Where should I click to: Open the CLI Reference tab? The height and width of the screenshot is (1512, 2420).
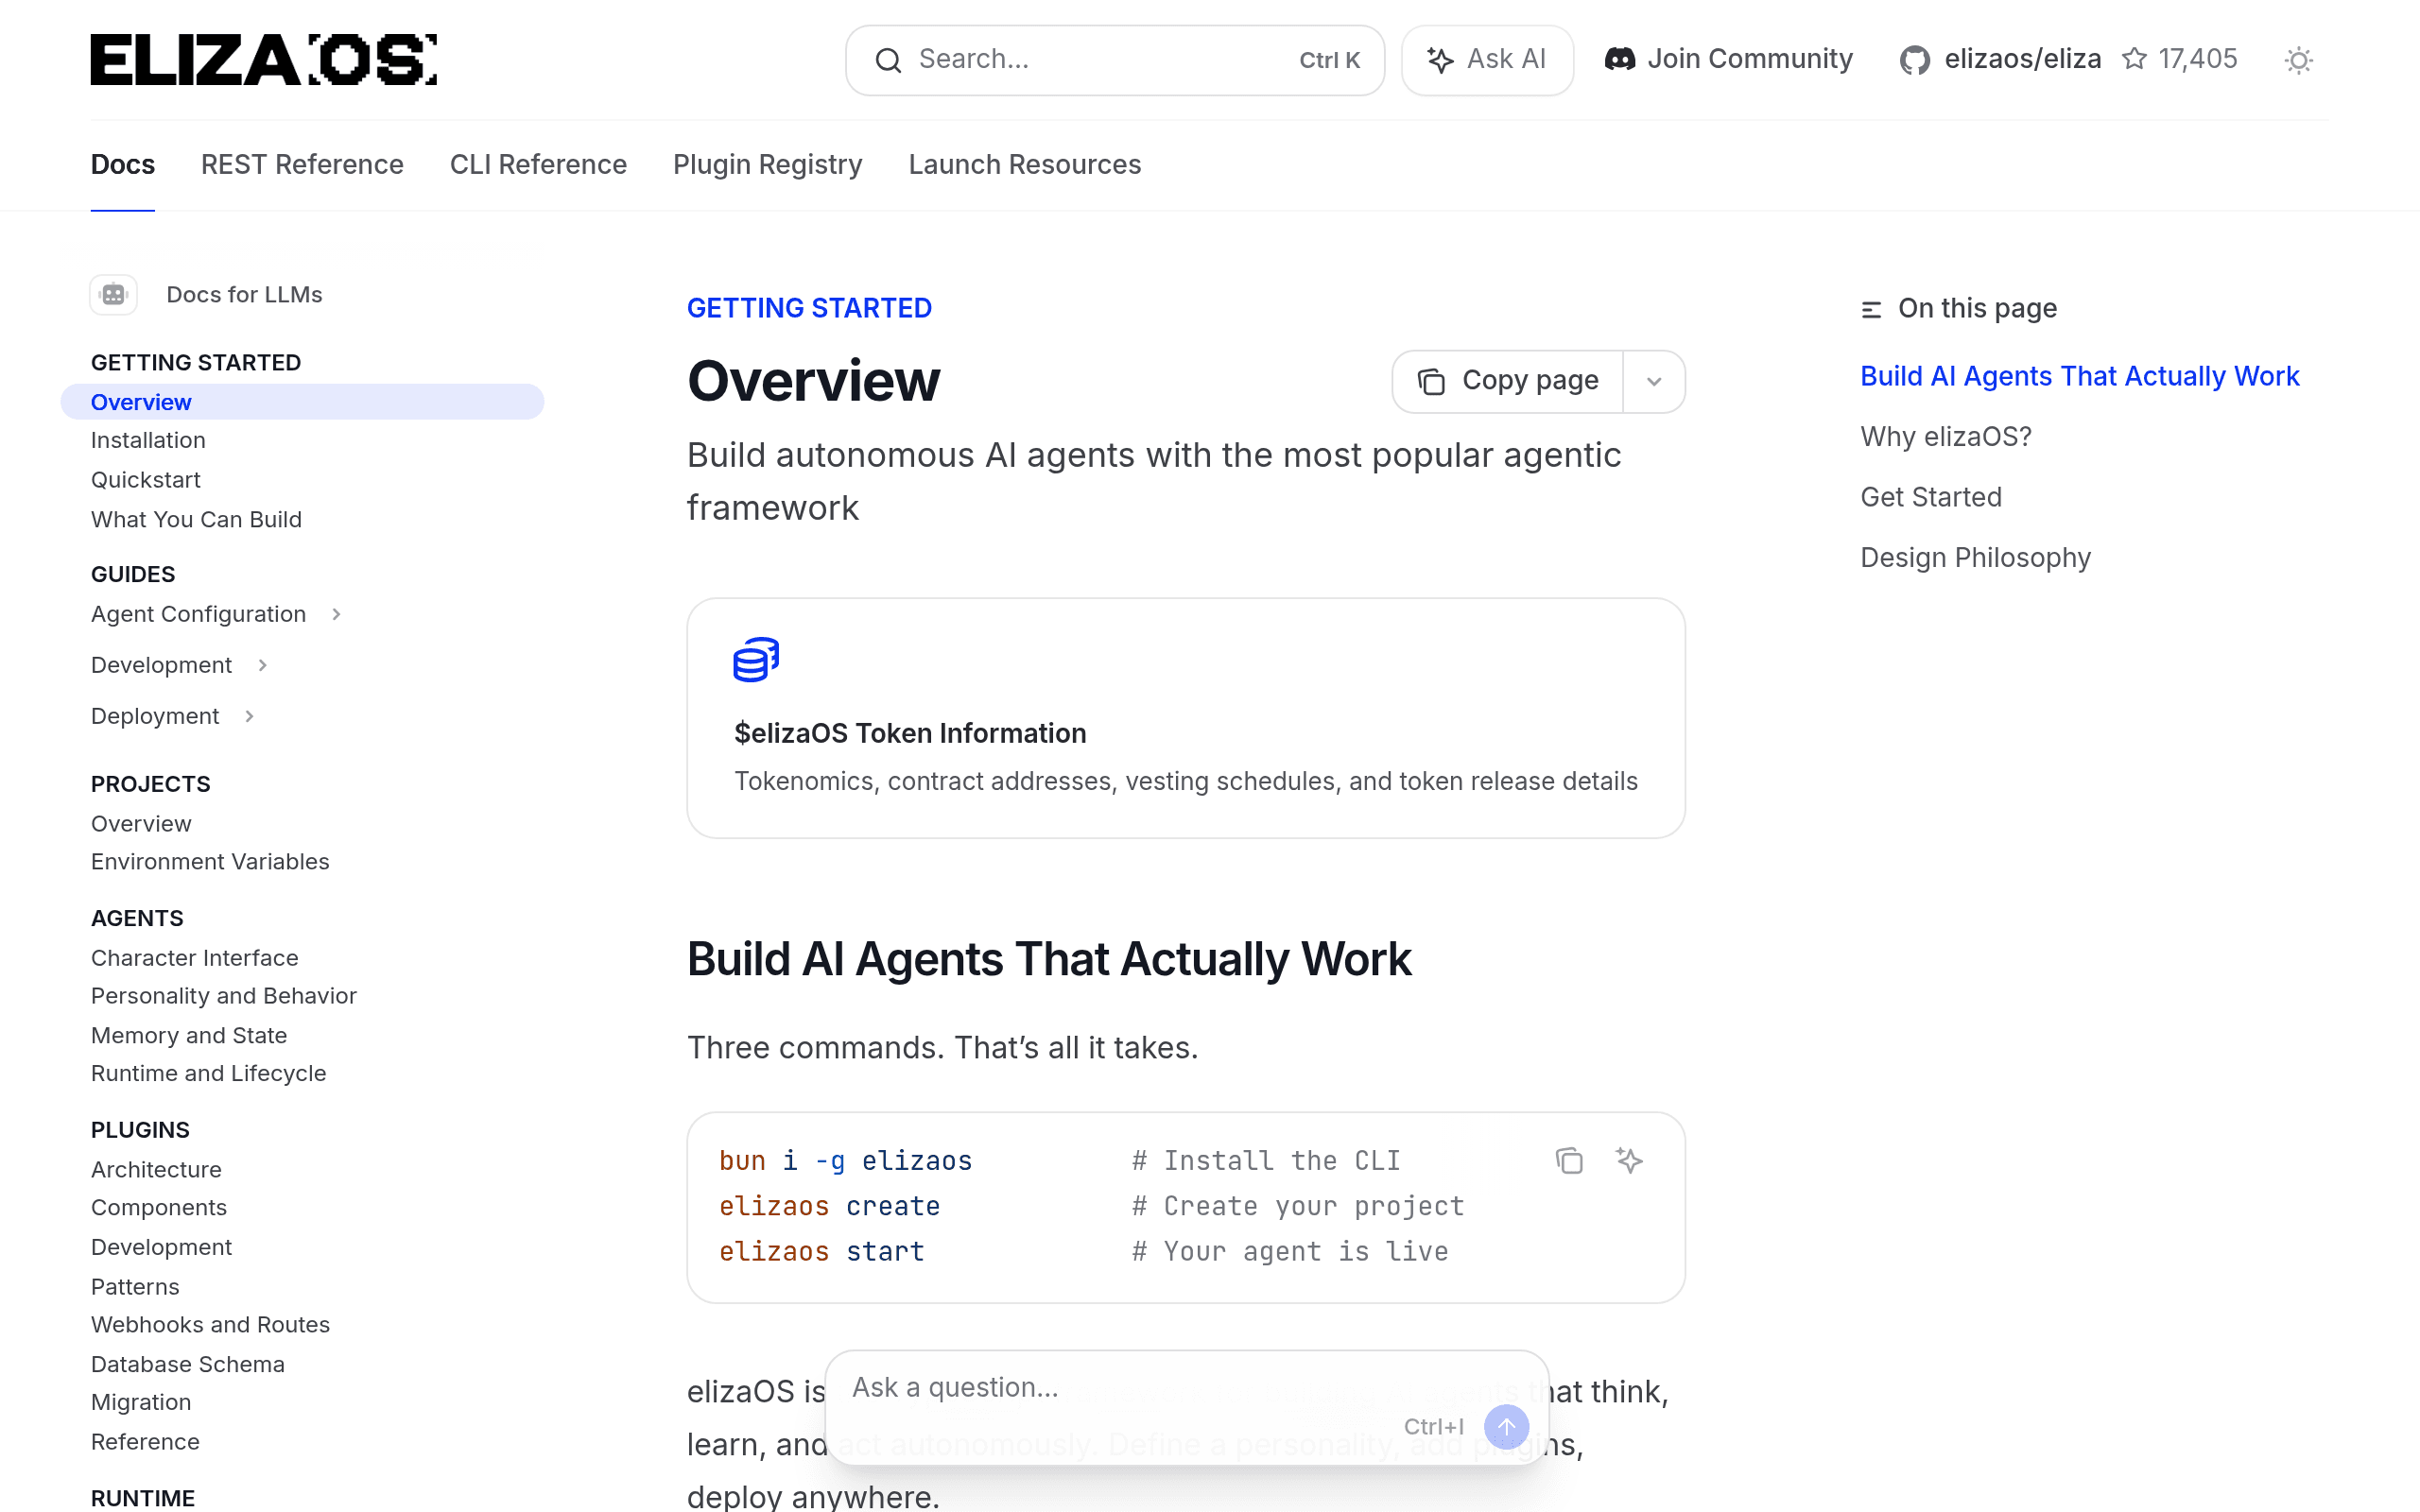[538, 164]
